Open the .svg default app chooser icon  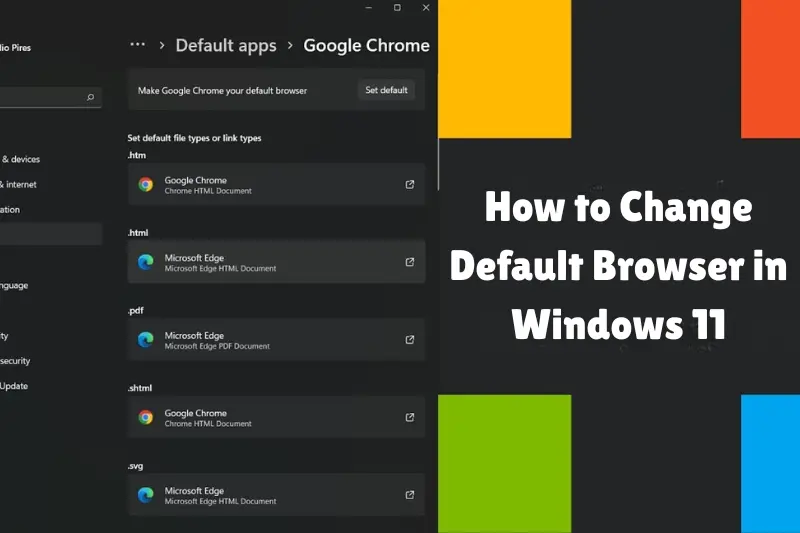[410, 495]
